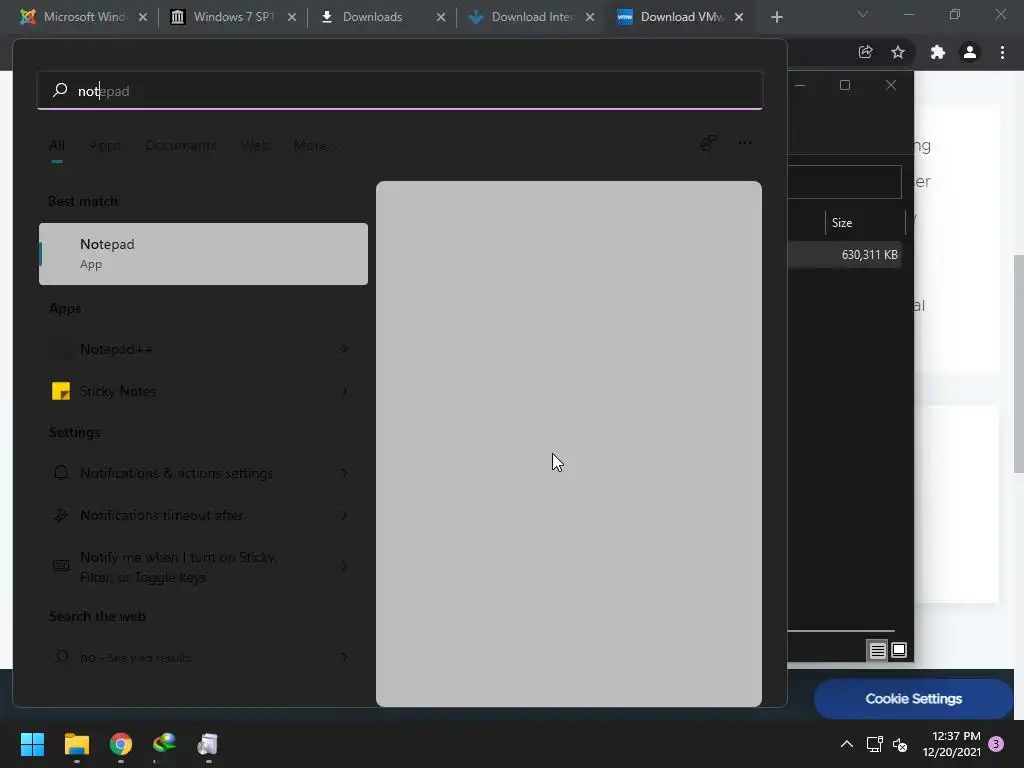Click the Cookie Settings button
The height and width of the screenshot is (768, 1024).
(x=913, y=699)
